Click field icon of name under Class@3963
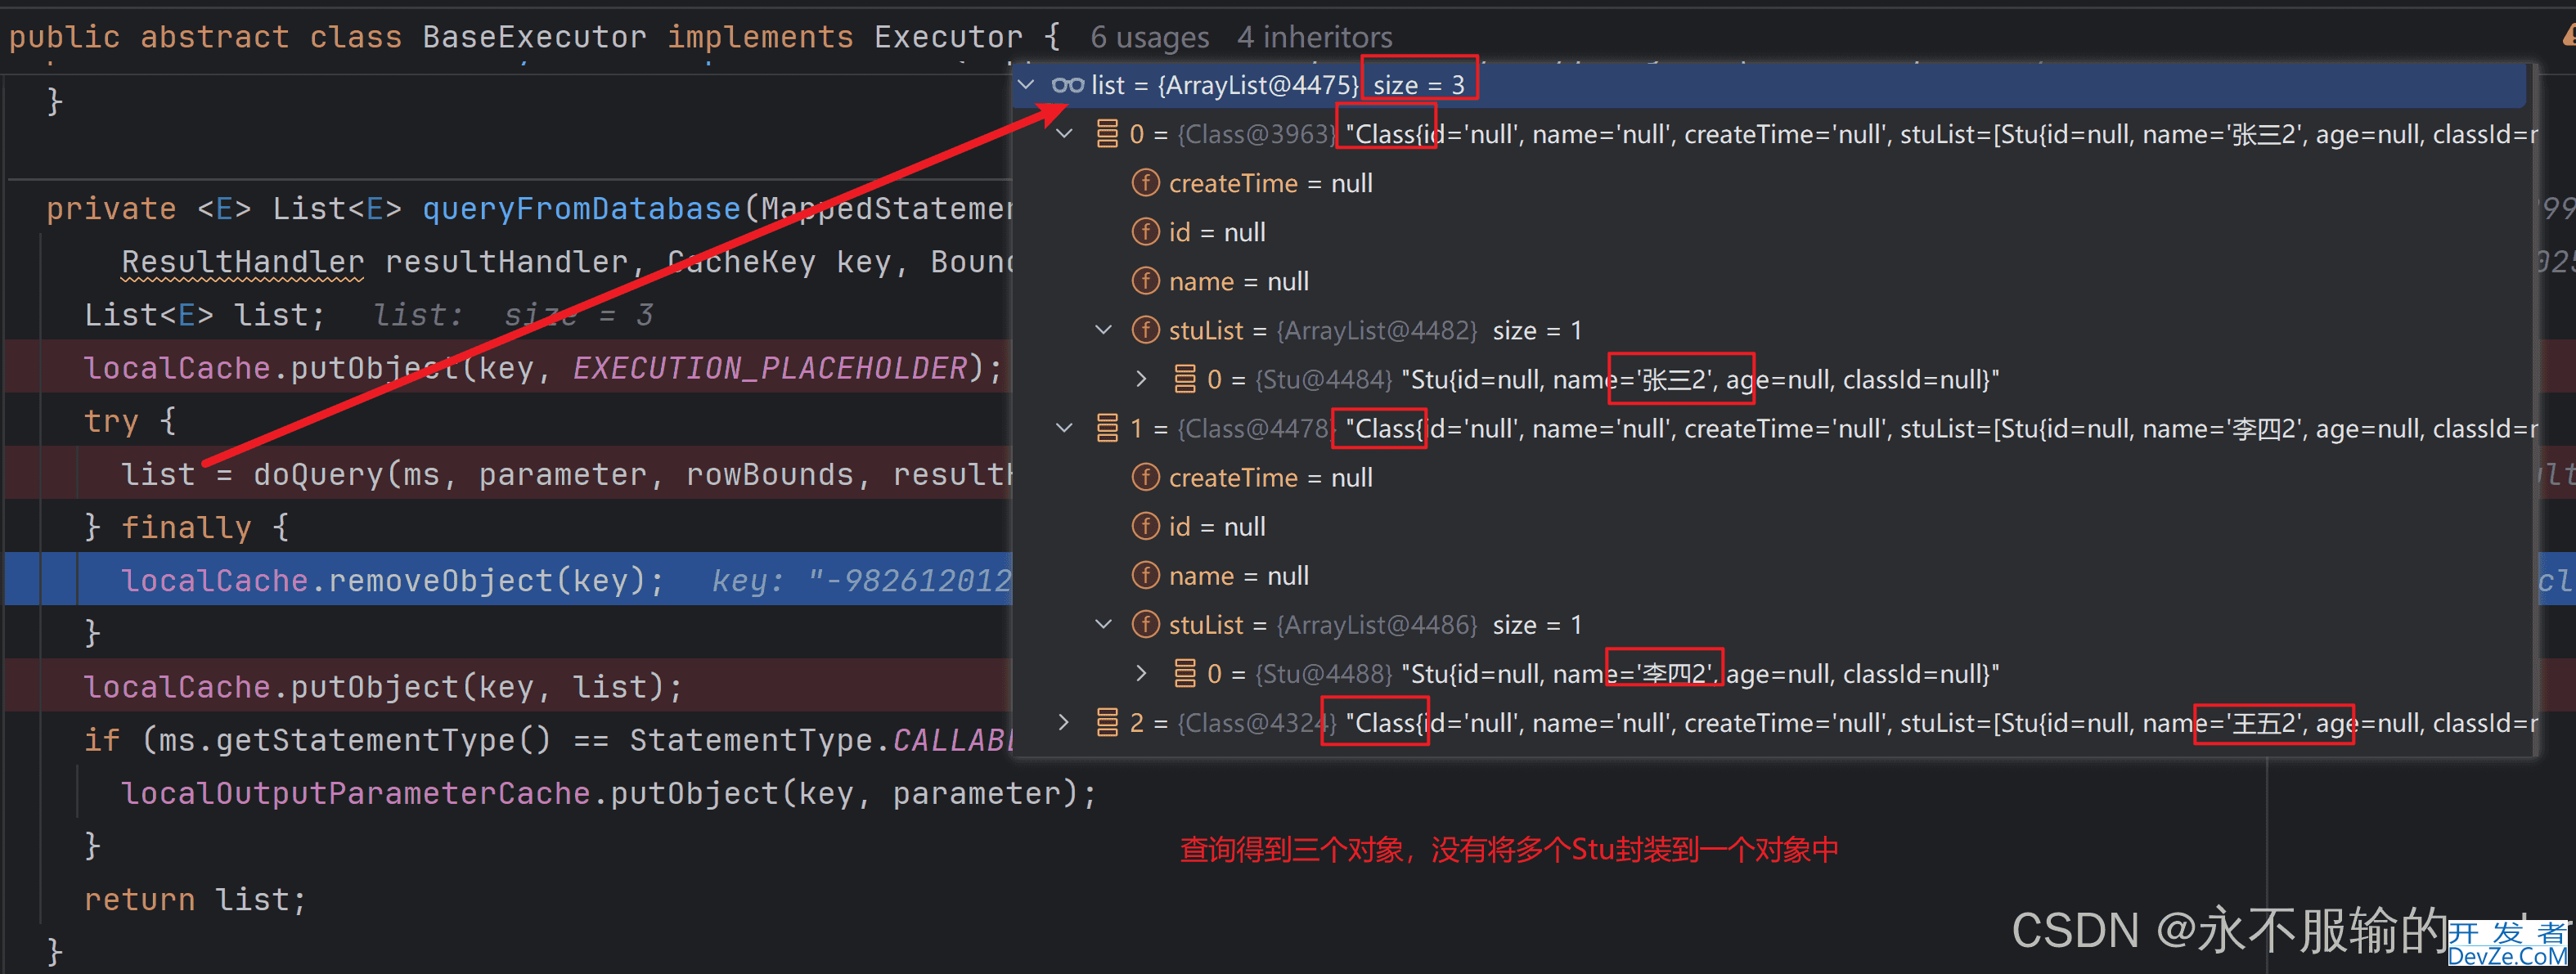2576x974 pixels. [1145, 281]
